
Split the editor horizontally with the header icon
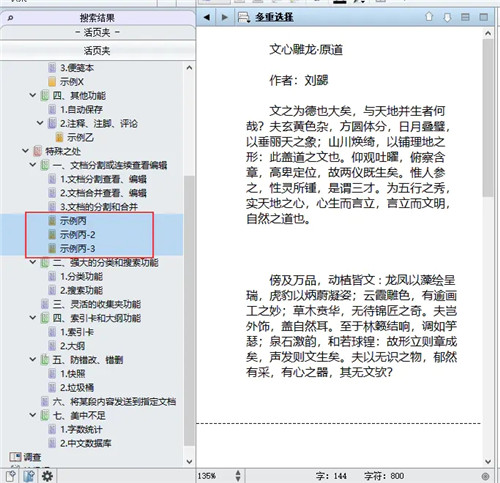(465, 17)
